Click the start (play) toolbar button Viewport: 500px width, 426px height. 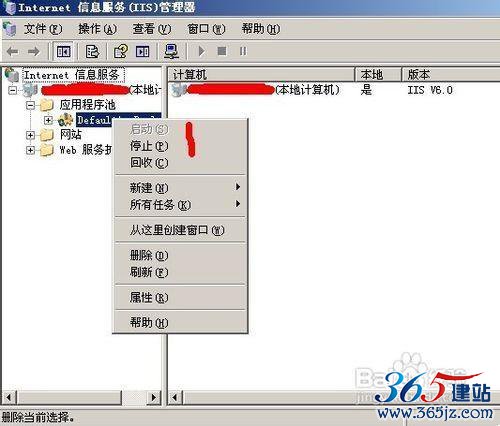point(201,51)
